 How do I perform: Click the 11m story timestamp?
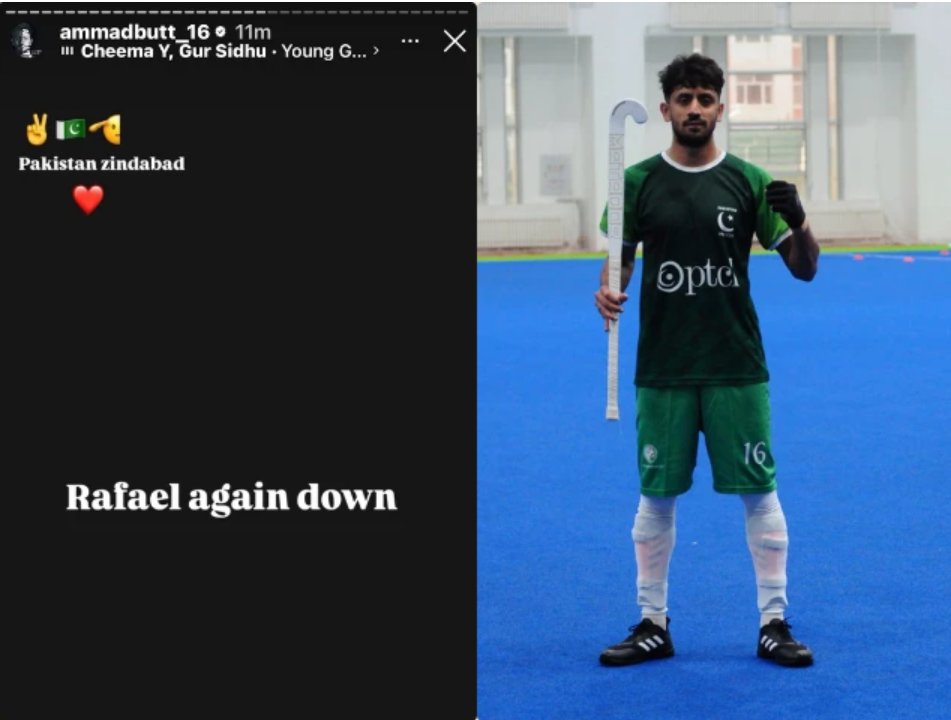pos(253,32)
